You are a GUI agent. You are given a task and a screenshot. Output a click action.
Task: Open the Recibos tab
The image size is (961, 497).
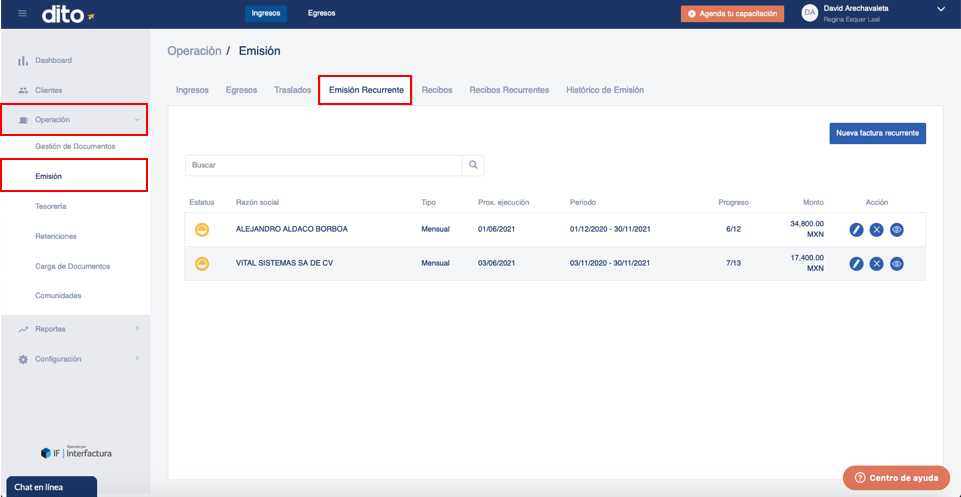437,90
